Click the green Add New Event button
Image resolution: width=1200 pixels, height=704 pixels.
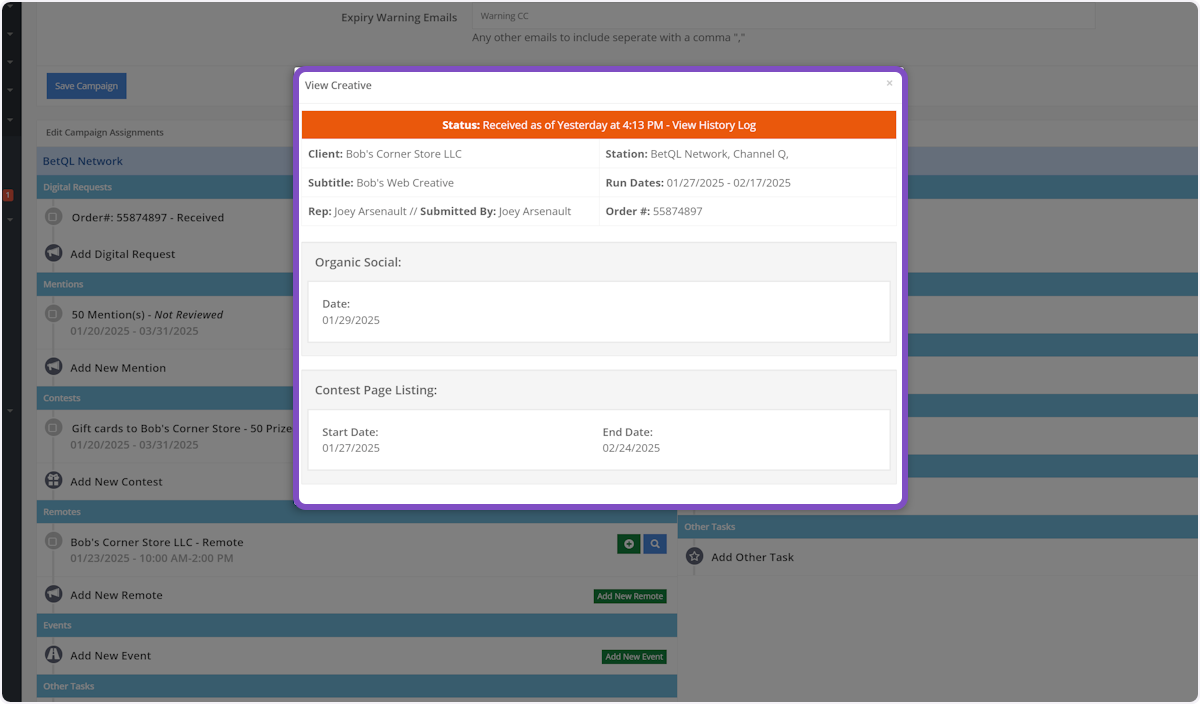coord(634,657)
